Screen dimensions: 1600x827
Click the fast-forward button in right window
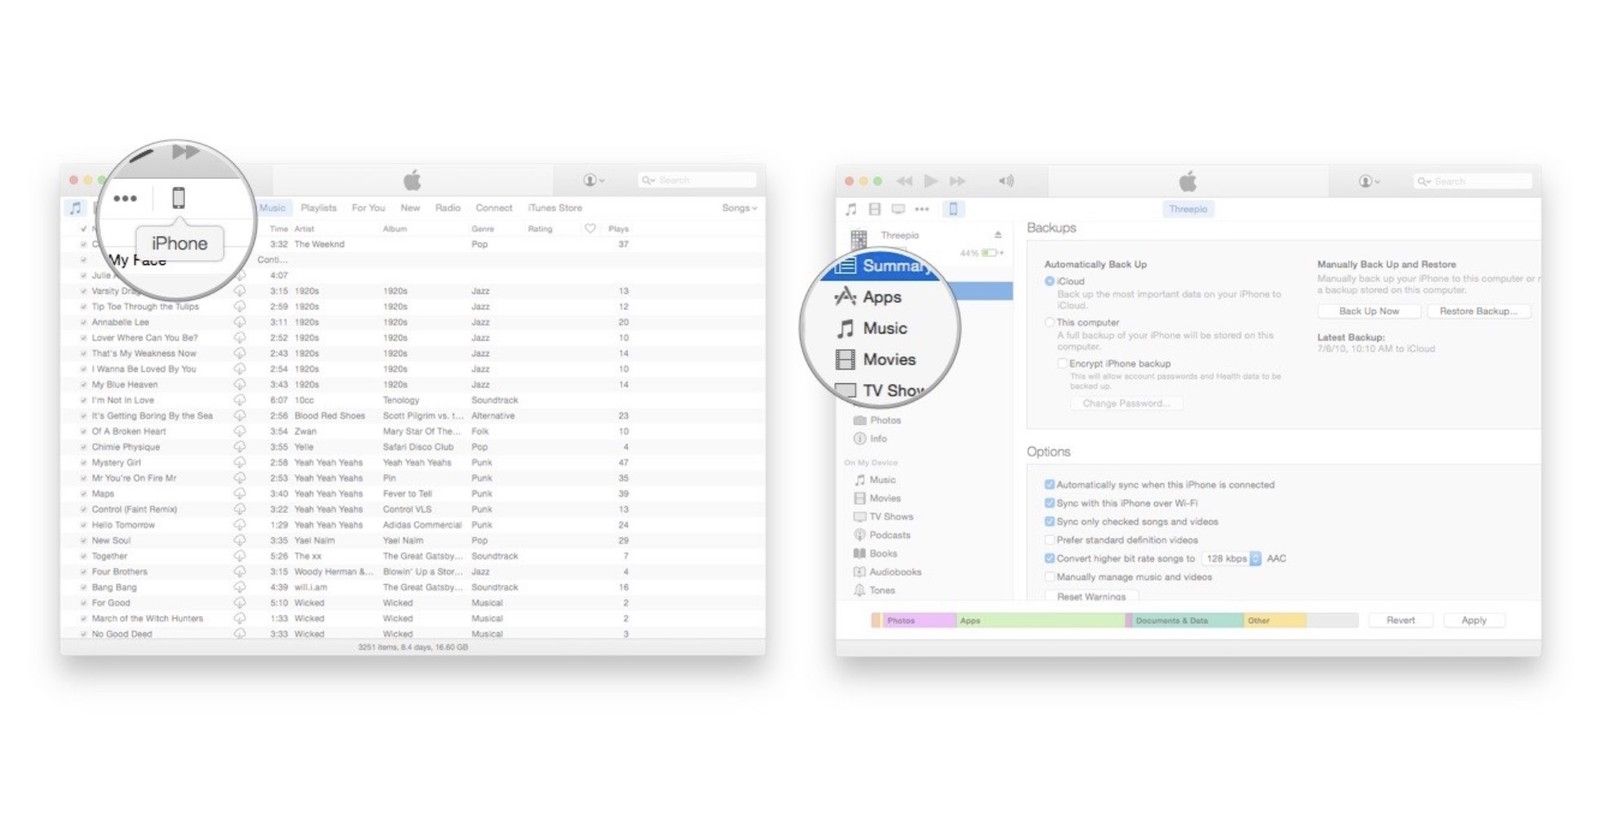click(957, 181)
